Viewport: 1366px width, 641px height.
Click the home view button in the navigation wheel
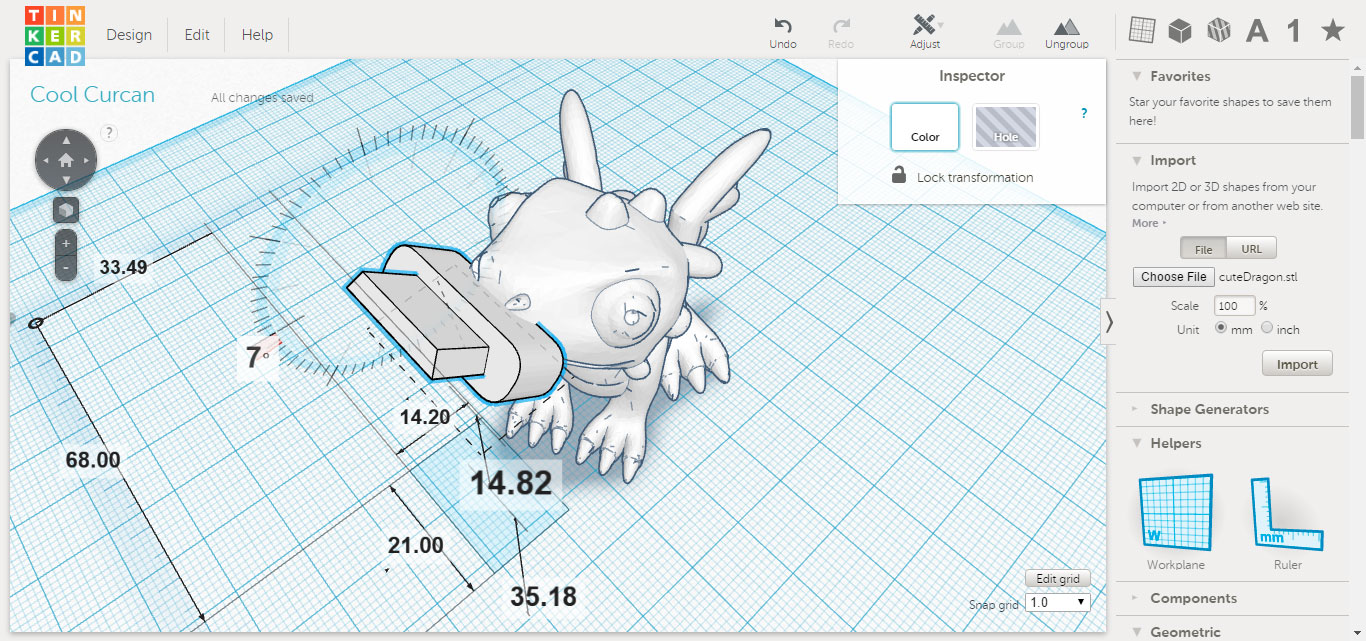click(x=66, y=160)
